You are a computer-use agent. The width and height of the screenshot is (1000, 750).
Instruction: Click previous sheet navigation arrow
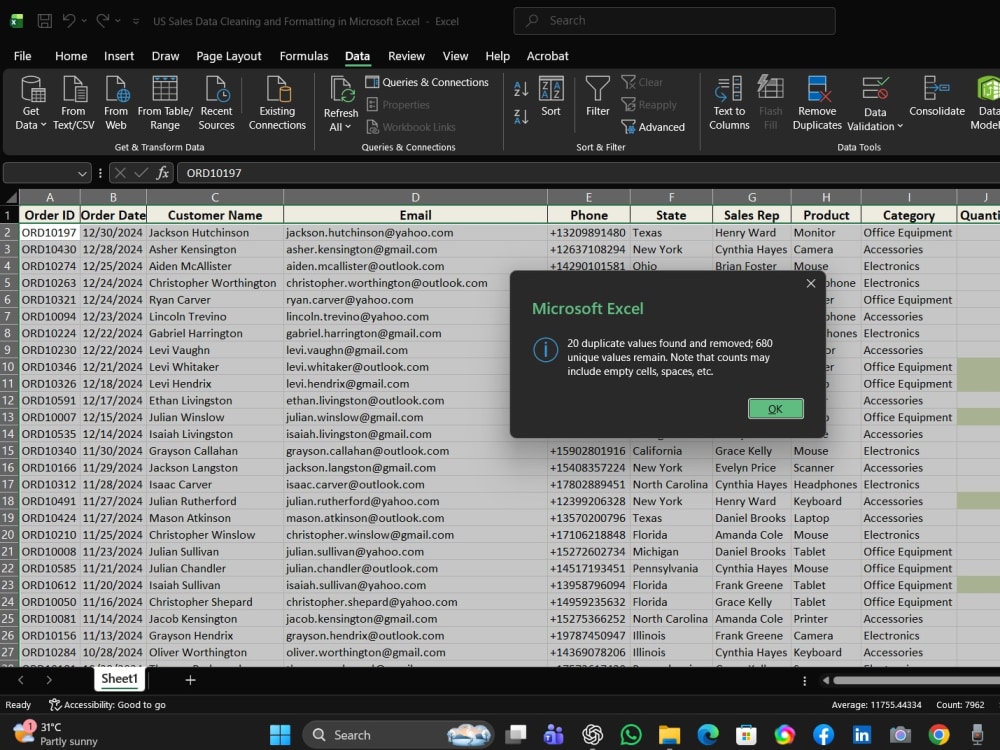pyautogui.click(x=21, y=680)
